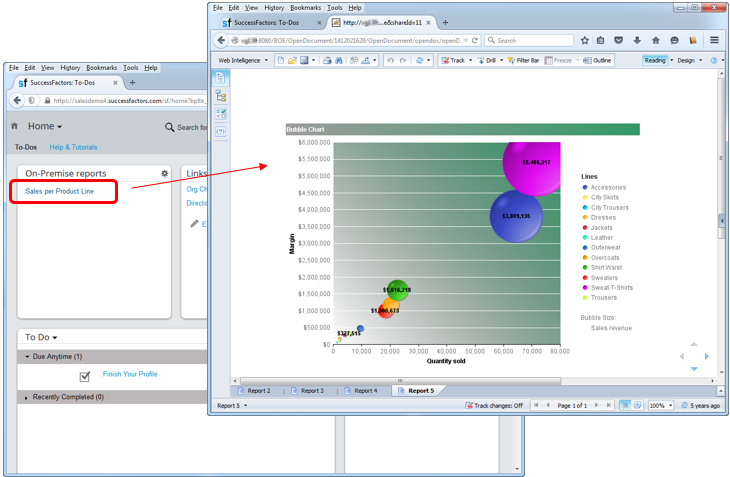Select the Report 5 tab
The height and width of the screenshot is (477, 730).
coord(416,391)
